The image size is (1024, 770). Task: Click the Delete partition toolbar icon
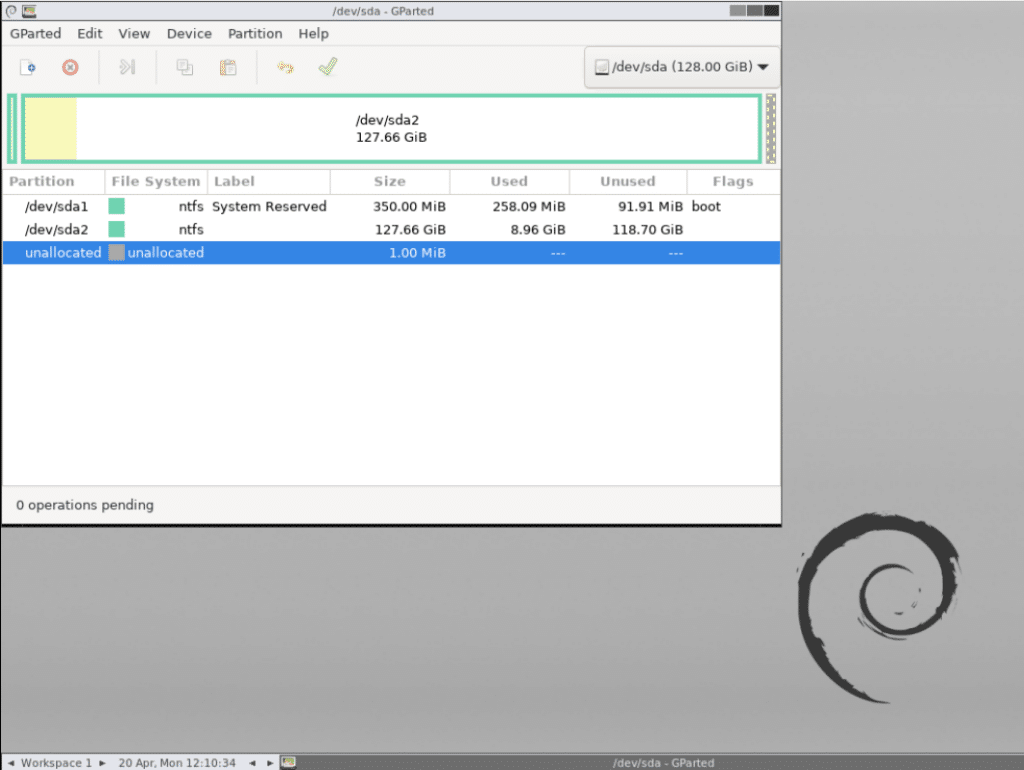pyautogui.click(x=70, y=68)
